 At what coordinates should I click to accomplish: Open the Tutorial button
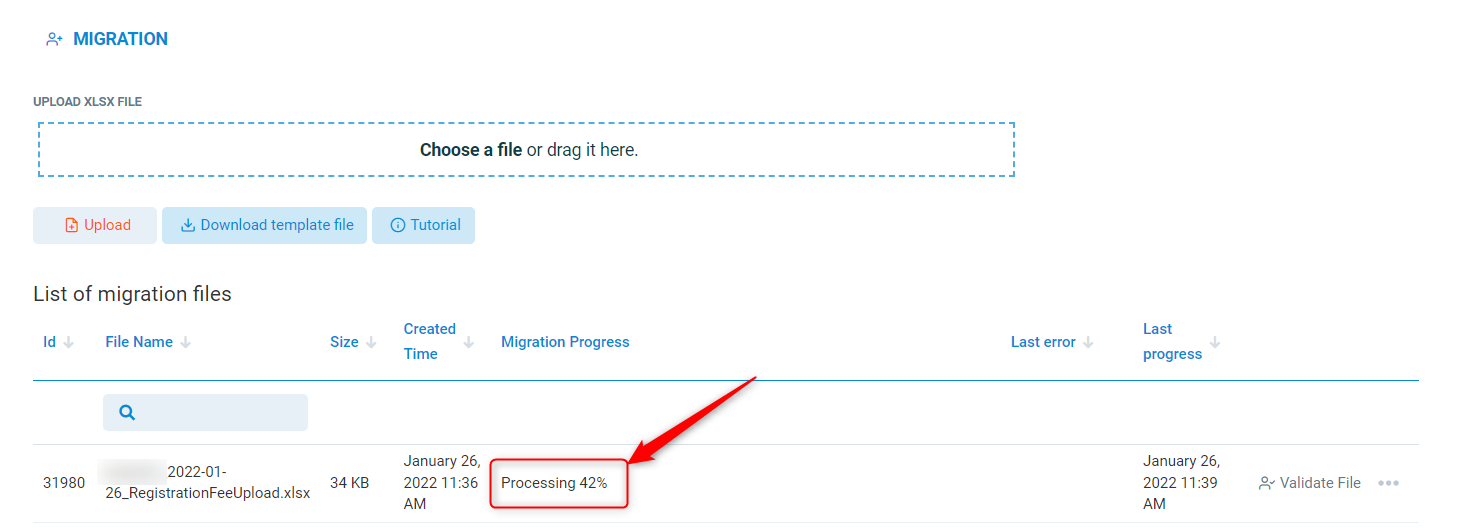coord(424,225)
